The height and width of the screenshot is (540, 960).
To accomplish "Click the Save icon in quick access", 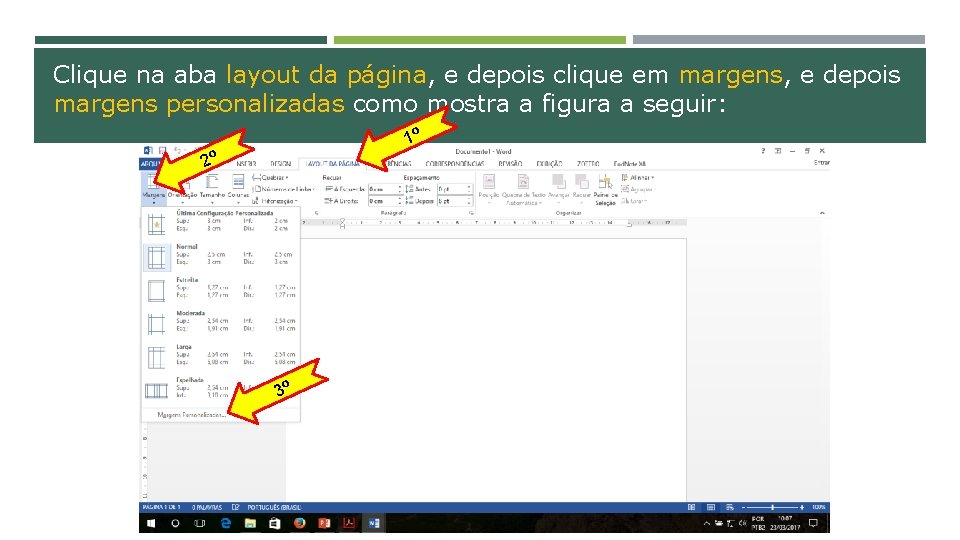I will (162, 151).
